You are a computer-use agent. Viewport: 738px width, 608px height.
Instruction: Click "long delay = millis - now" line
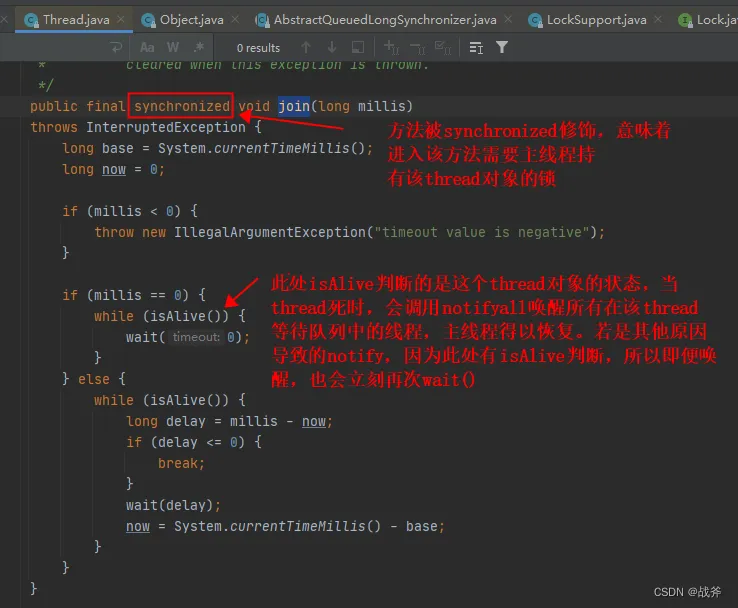coord(230,421)
